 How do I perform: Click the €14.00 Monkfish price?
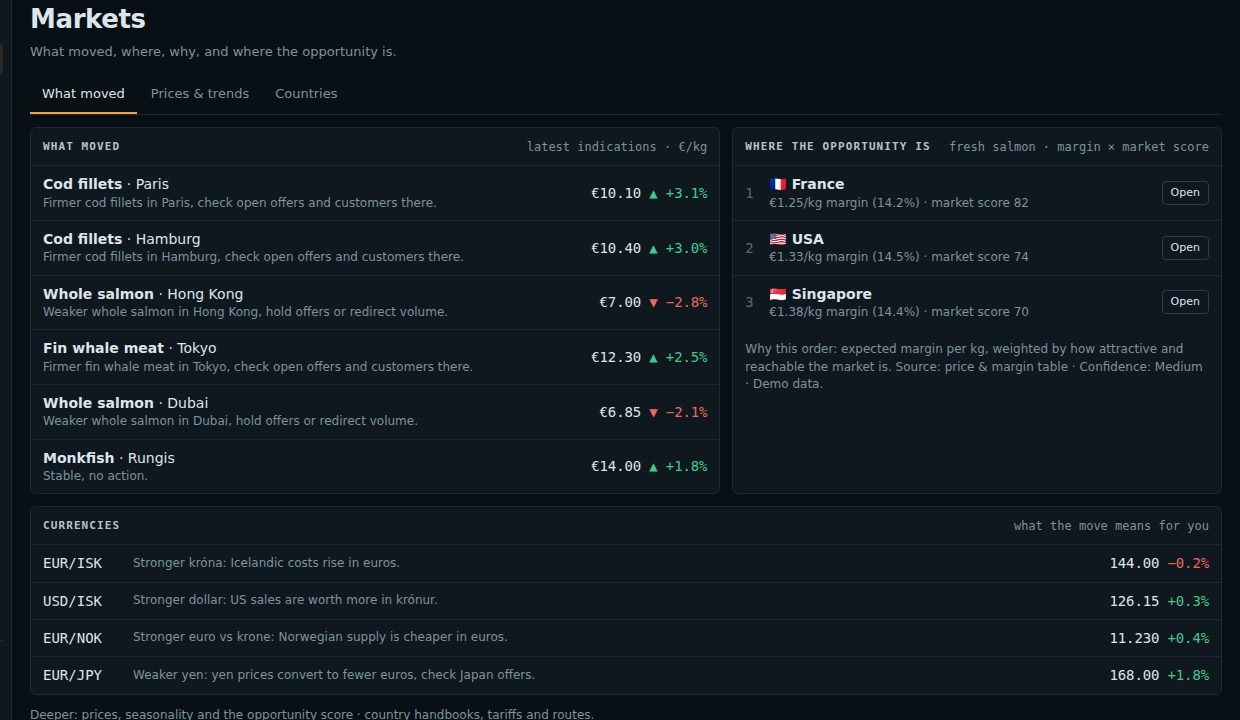(x=616, y=466)
